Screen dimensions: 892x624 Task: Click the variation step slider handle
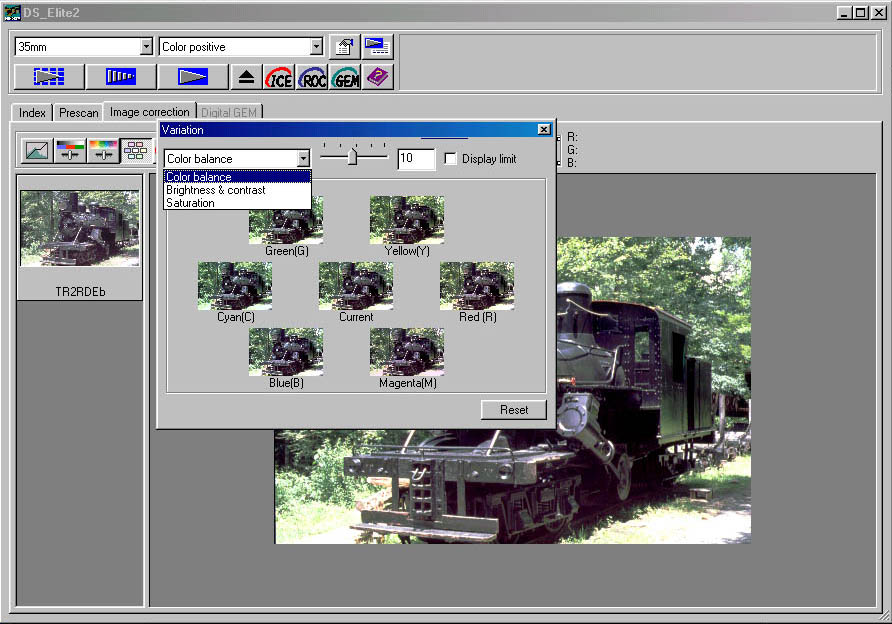point(352,157)
